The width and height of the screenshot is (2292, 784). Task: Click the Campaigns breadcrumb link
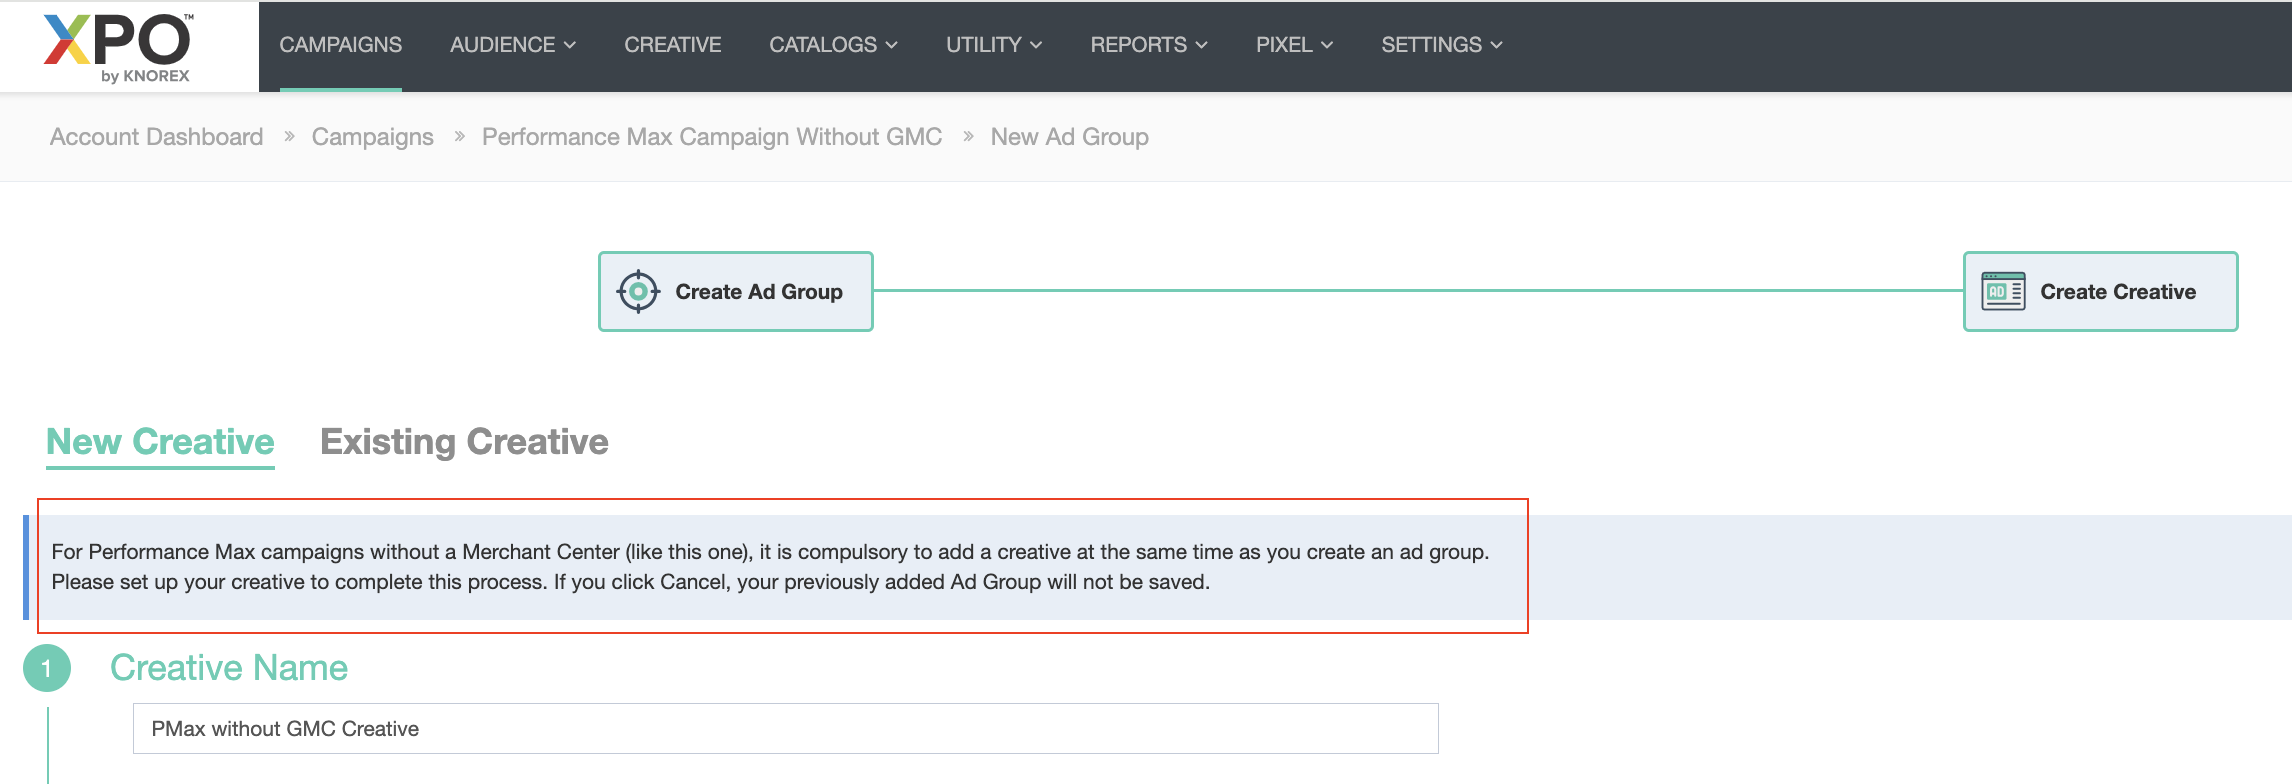(x=372, y=137)
